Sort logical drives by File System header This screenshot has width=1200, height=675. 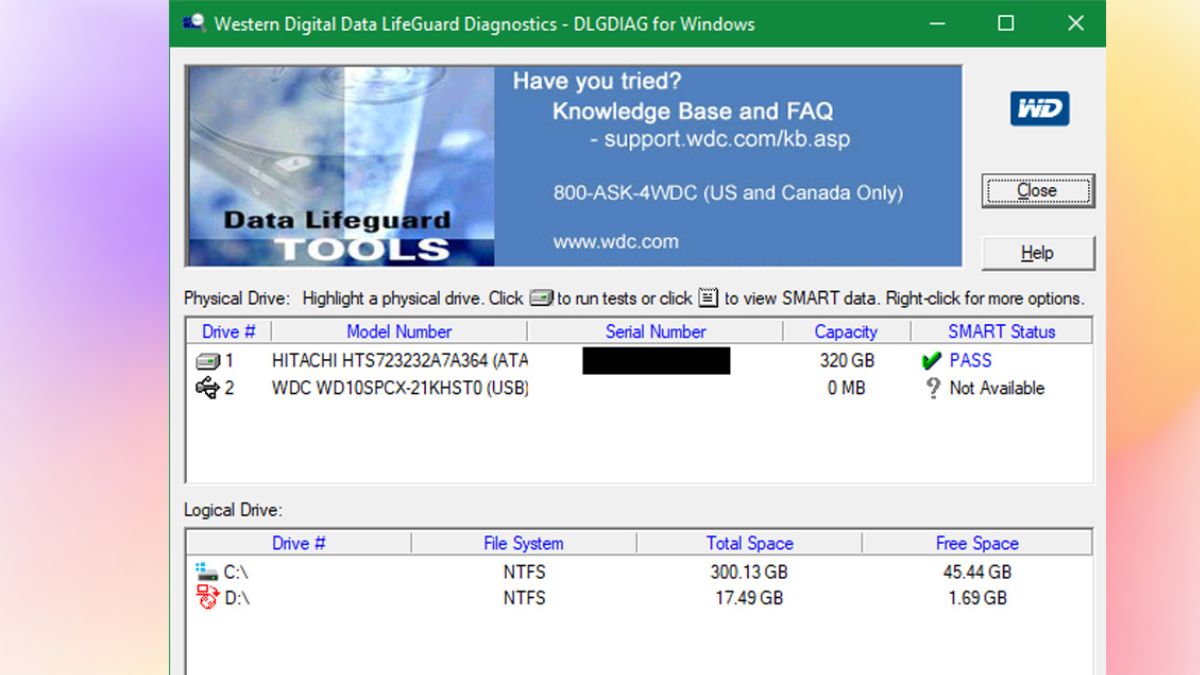click(523, 544)
